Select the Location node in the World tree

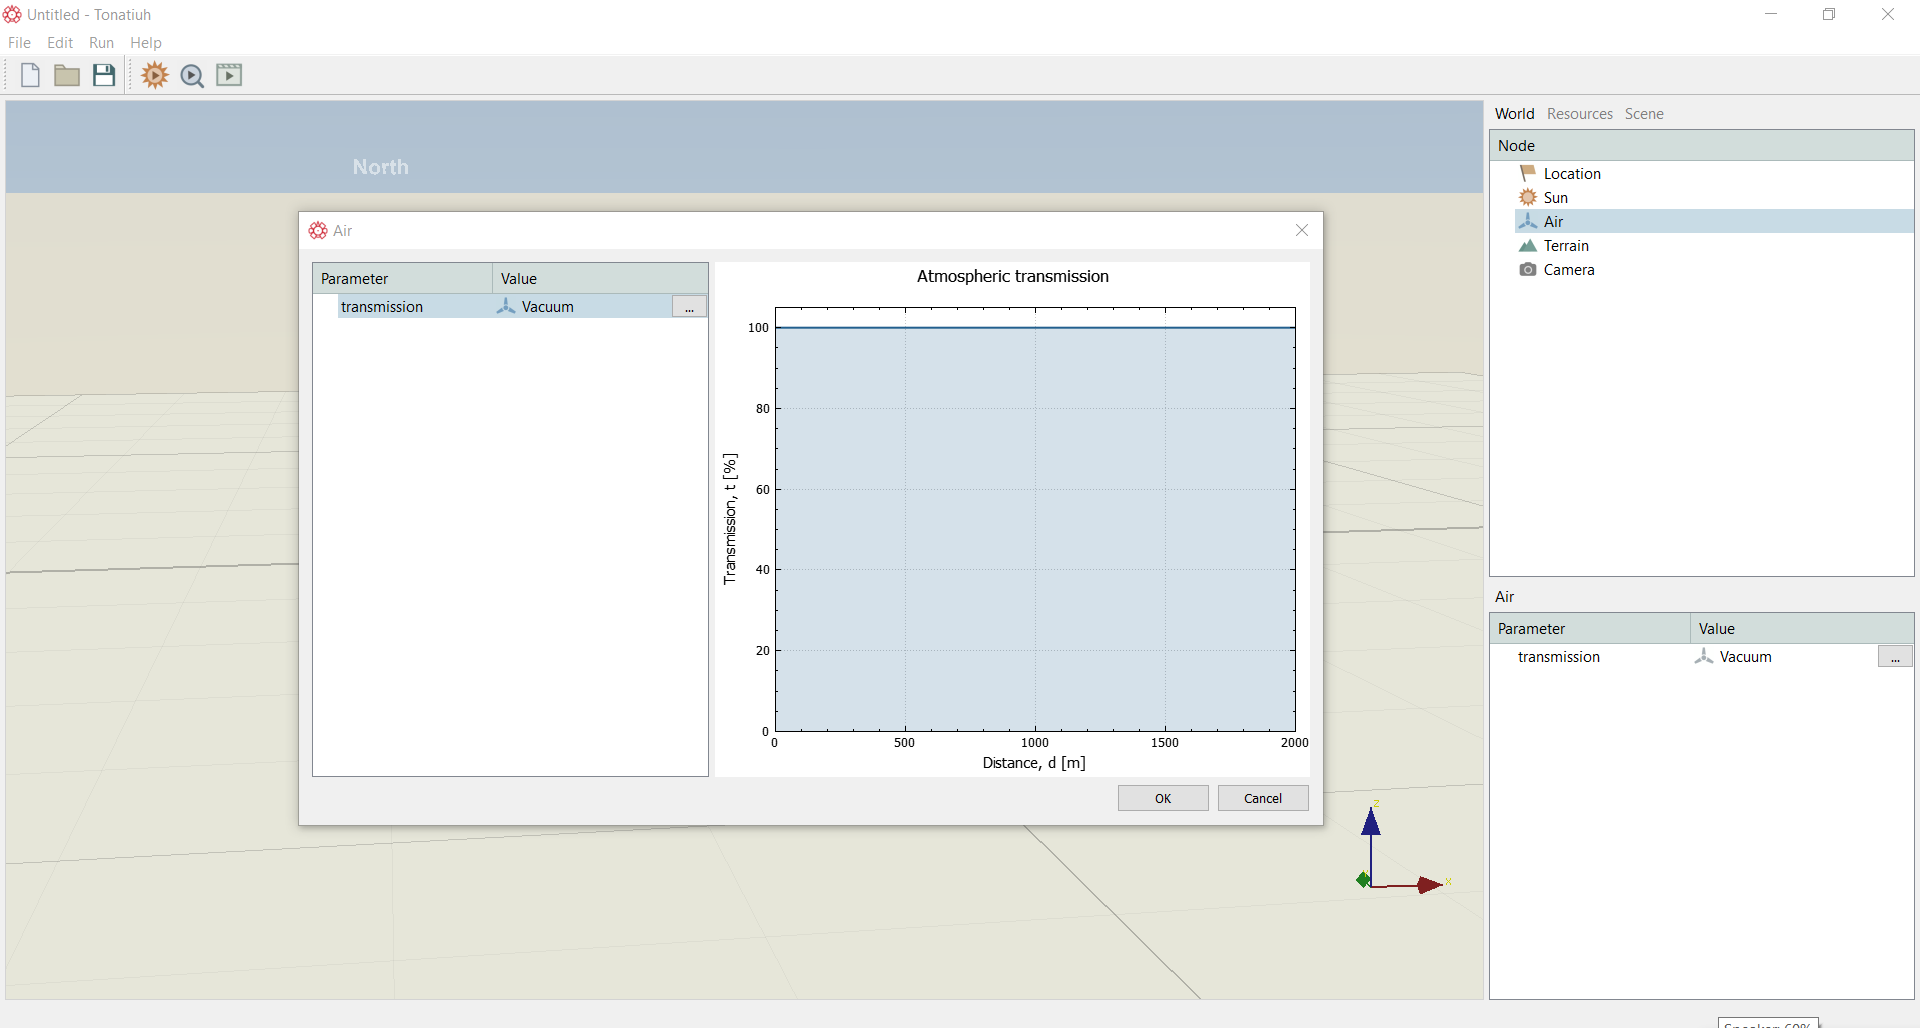(x=1572, y=174)
